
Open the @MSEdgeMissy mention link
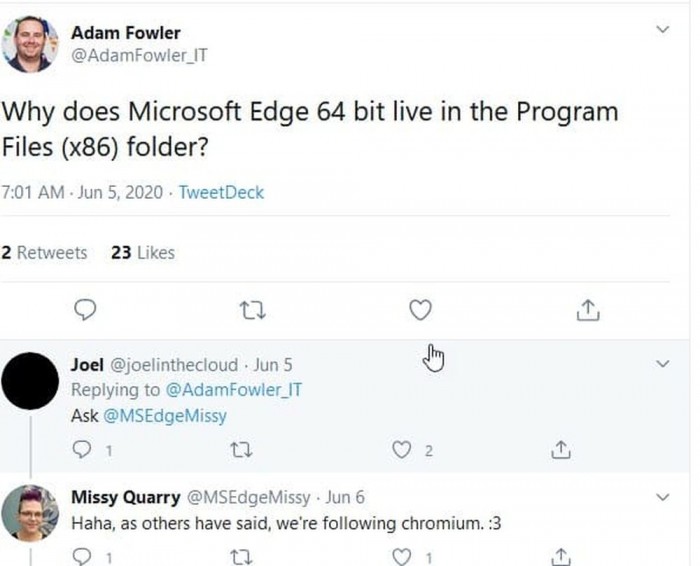coord(165,415)
